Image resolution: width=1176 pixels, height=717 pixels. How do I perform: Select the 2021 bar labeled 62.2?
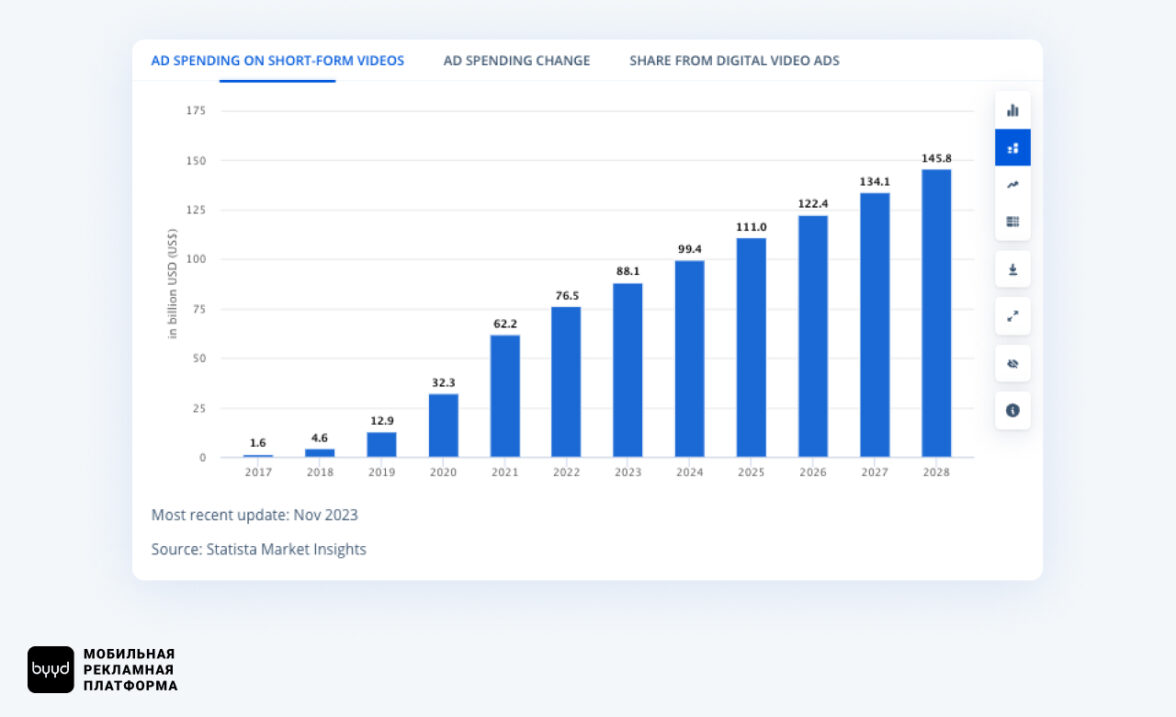505,396
